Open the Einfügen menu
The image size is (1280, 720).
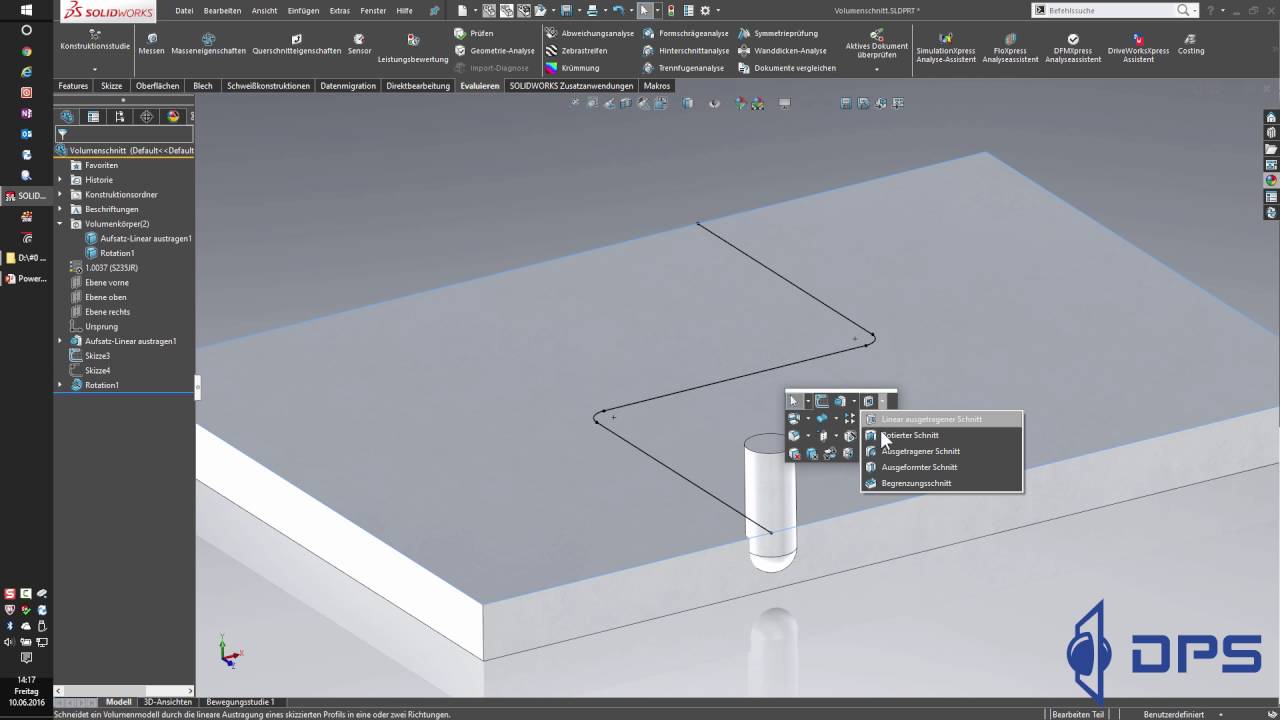tap(303, 10)
